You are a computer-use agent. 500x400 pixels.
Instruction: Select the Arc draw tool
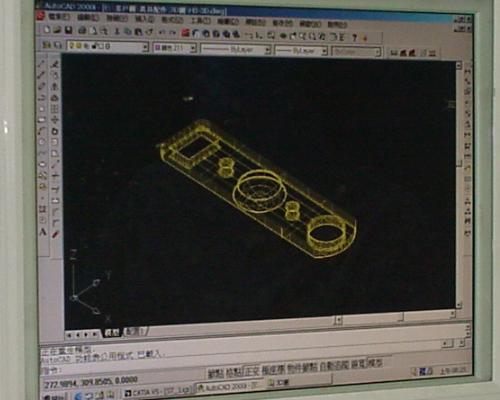[42, 131]
